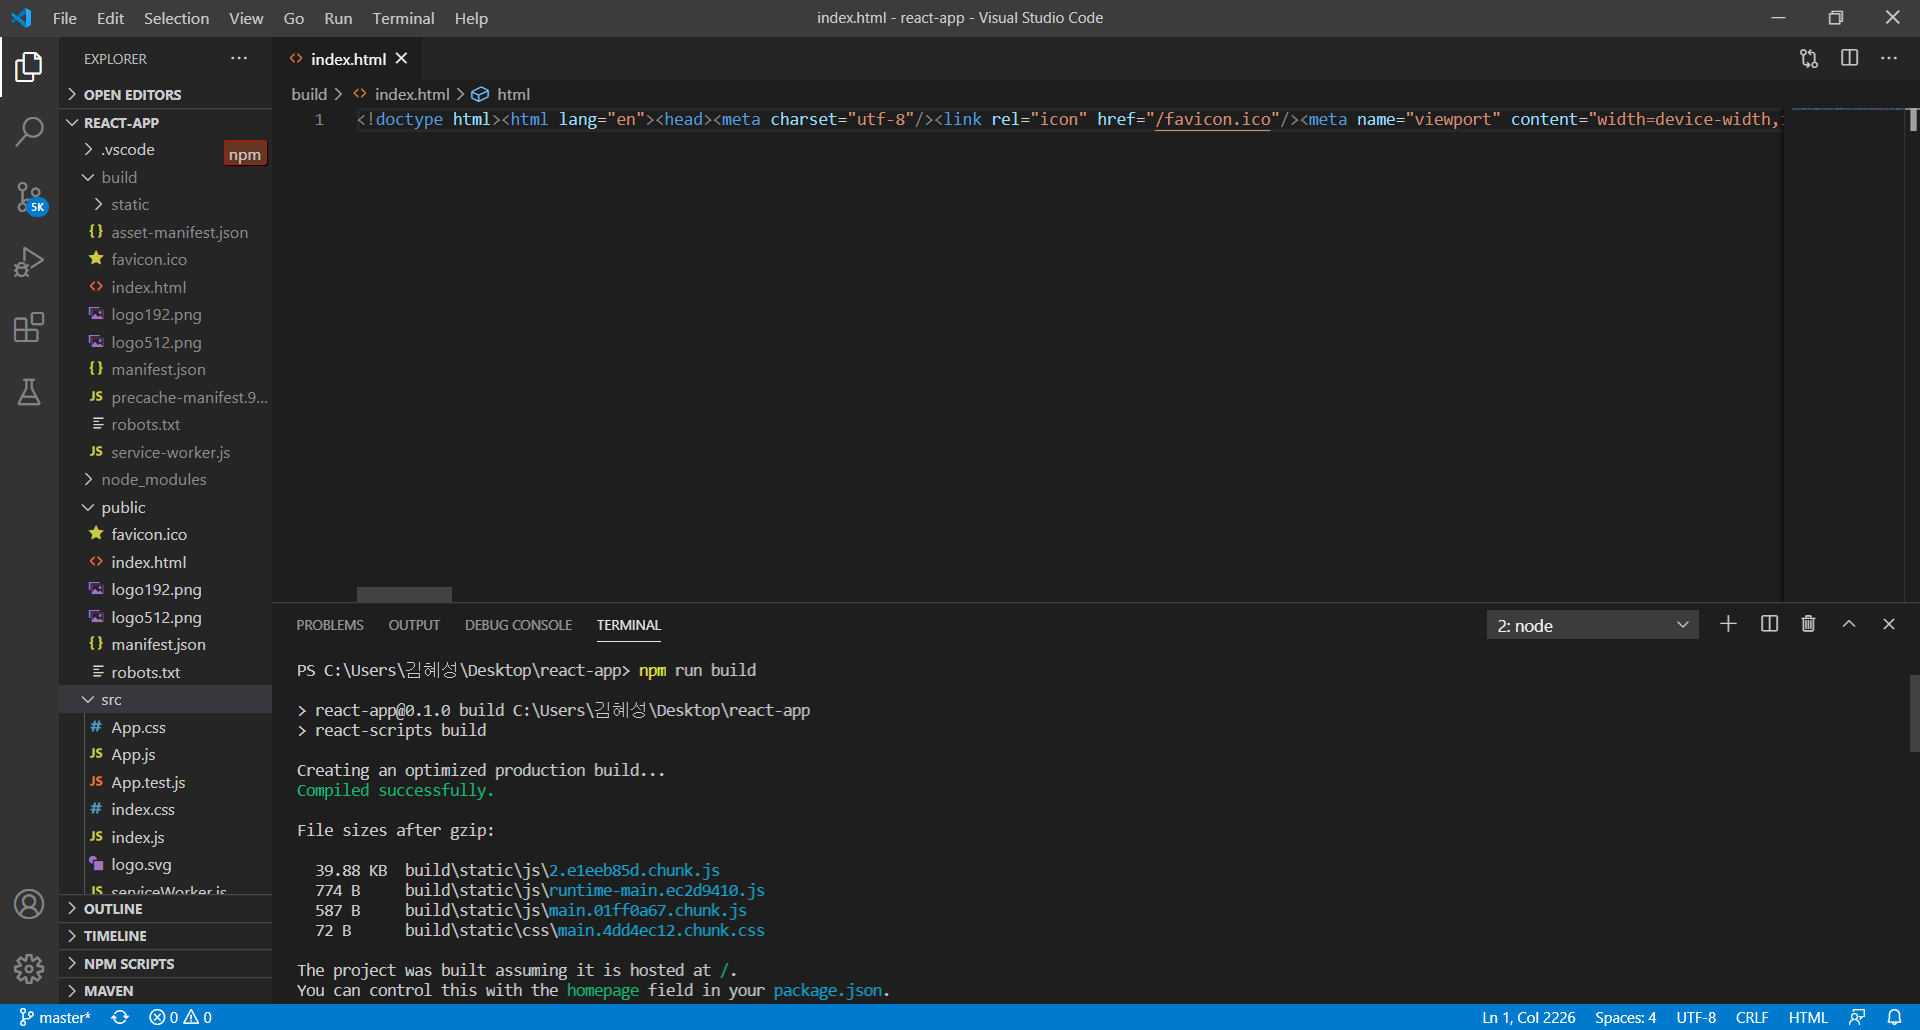1920x1030 pixels.
Task: Click Open Changes compare icon in editor toolbar
Action: [1809, 59]
